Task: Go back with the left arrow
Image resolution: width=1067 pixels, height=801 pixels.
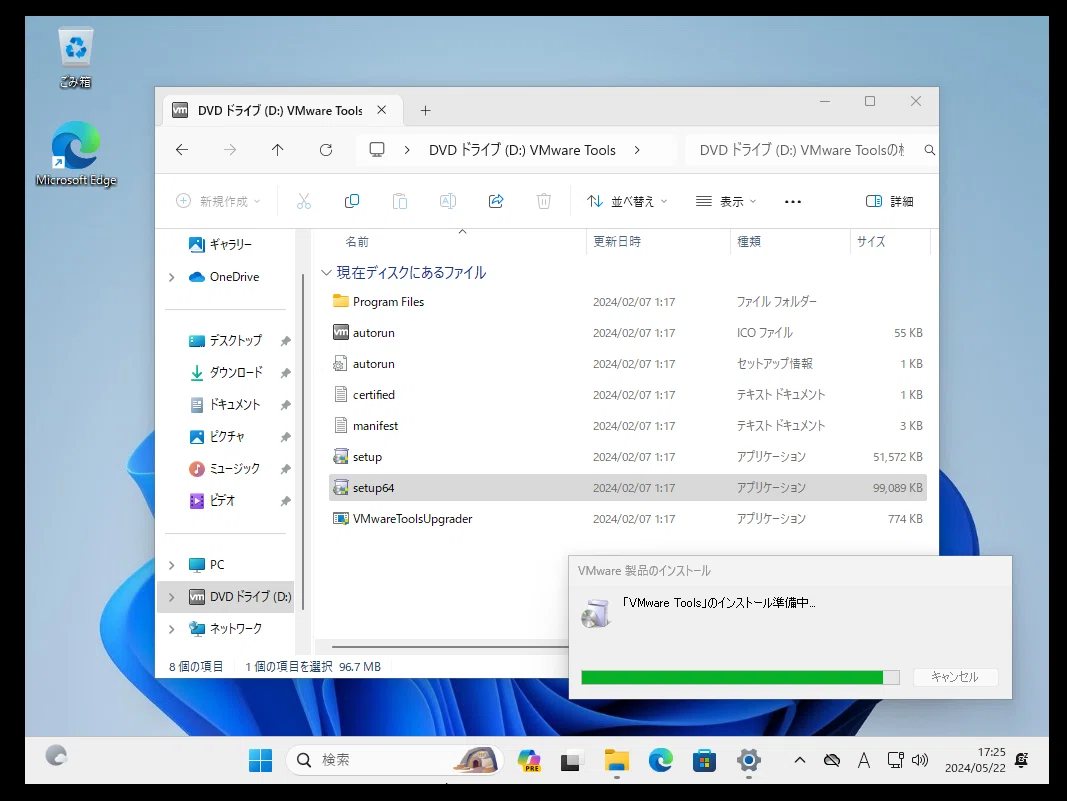Action: click(x=182, y=150)
